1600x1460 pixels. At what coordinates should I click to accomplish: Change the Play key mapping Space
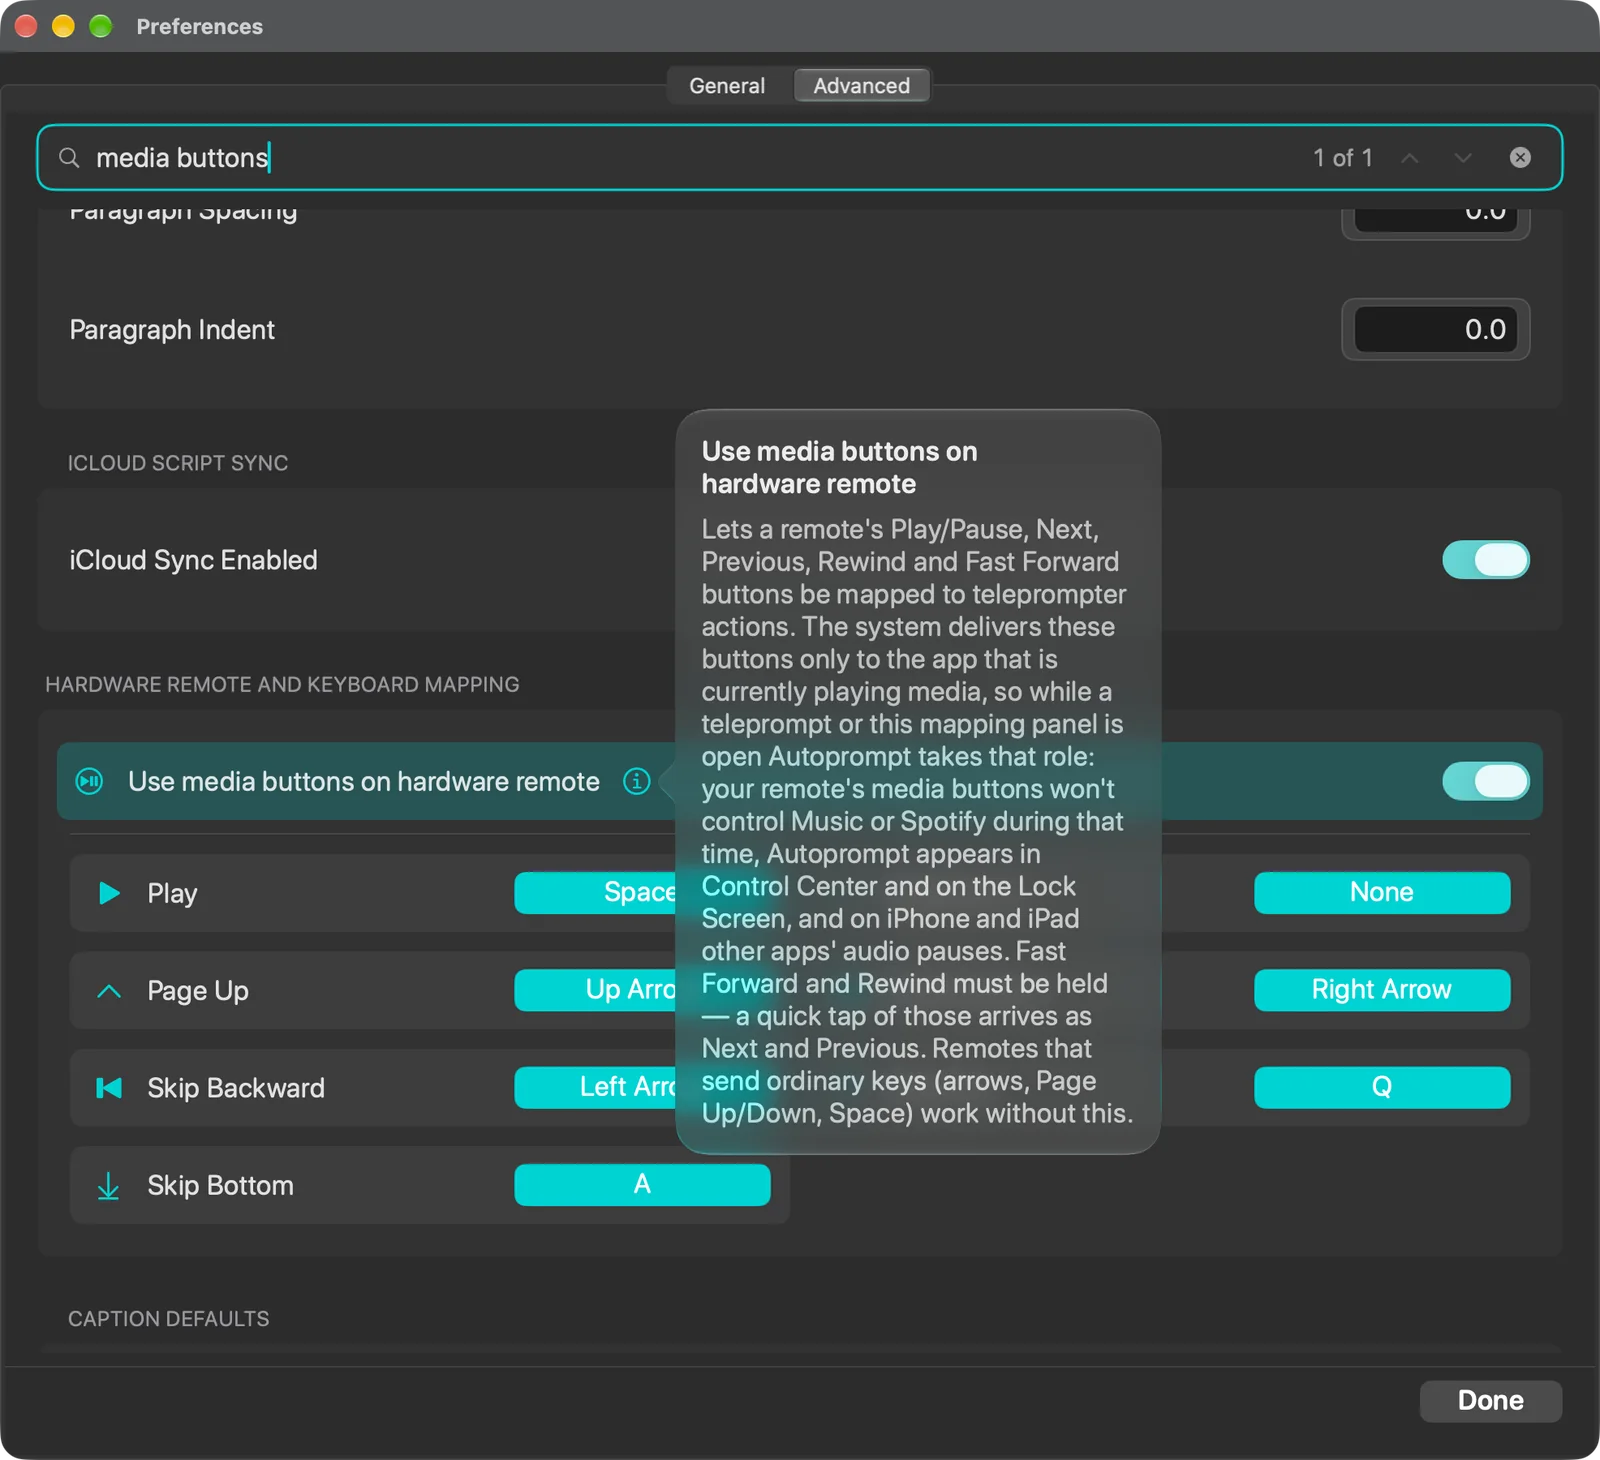(596, 893)
